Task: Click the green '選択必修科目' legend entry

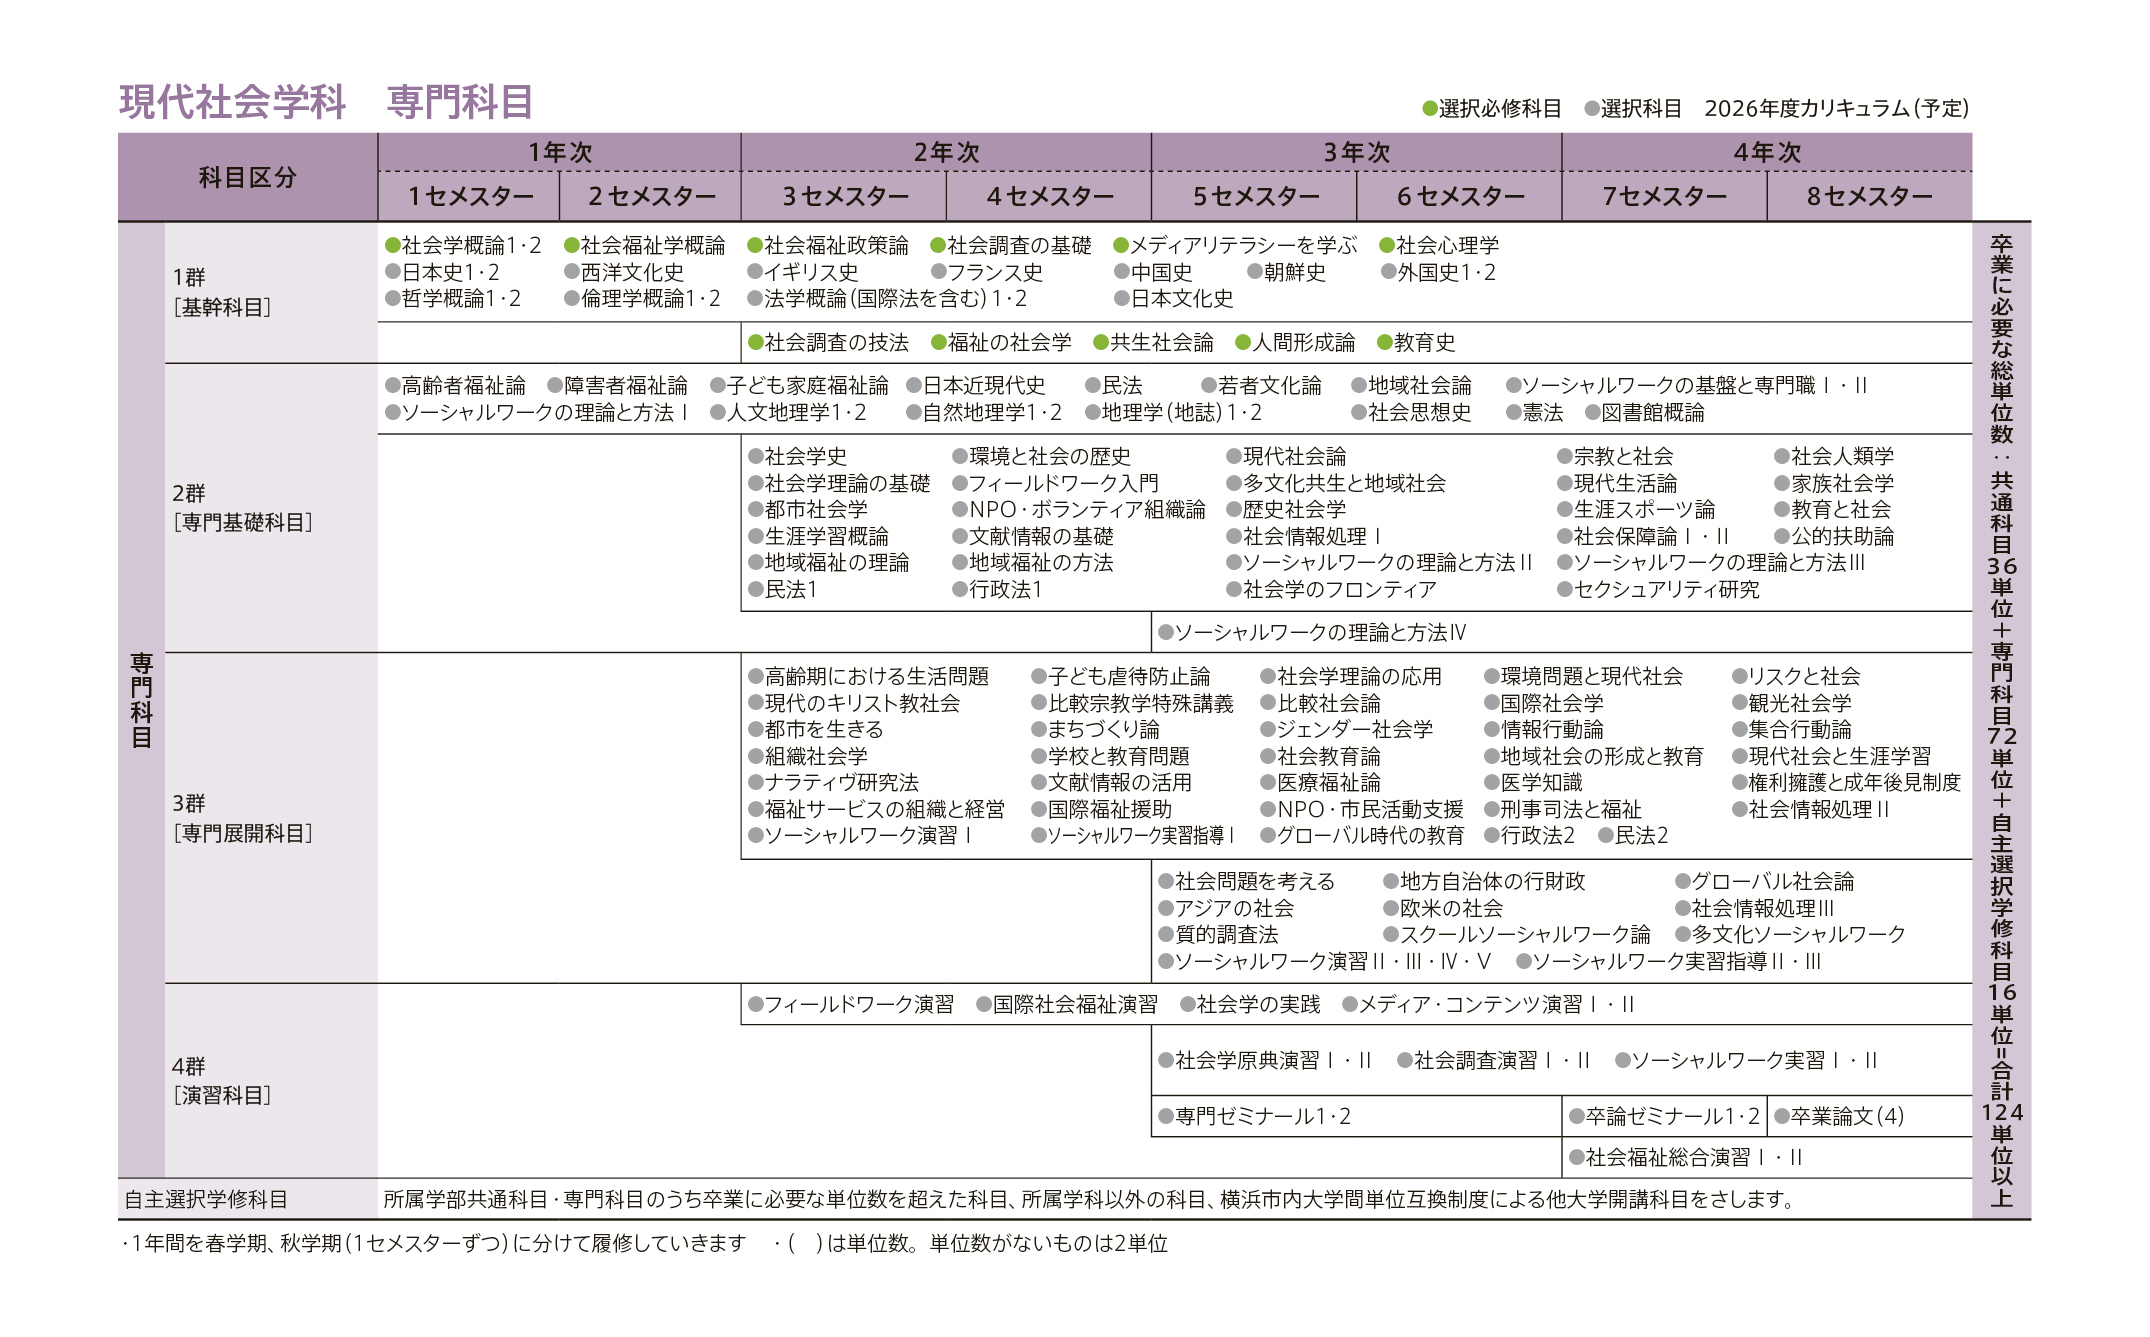Action: [x=1491, y=108]
